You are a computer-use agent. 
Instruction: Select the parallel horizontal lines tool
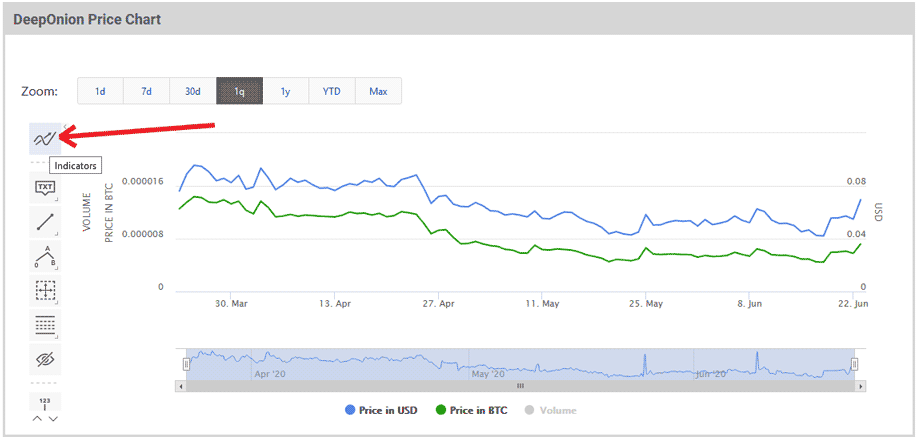click(45, 325)
